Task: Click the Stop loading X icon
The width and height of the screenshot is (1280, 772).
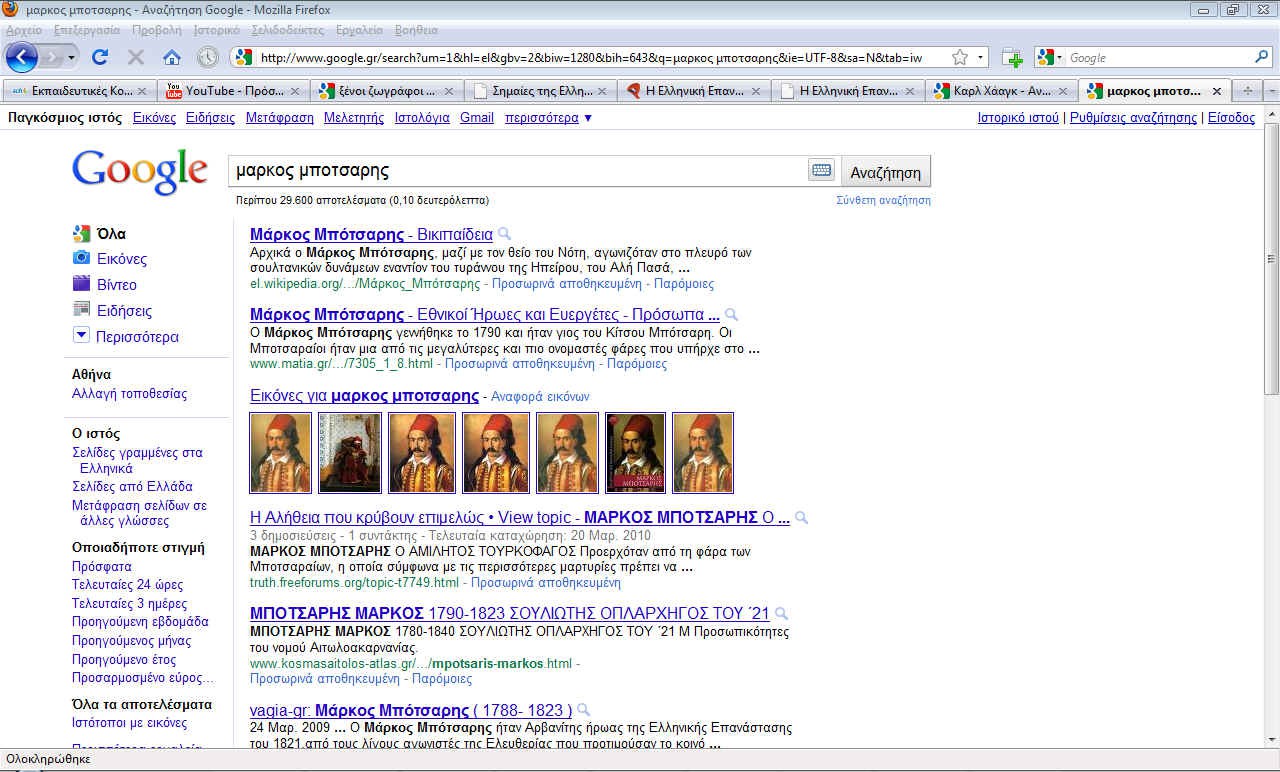Action: (136, 57)
